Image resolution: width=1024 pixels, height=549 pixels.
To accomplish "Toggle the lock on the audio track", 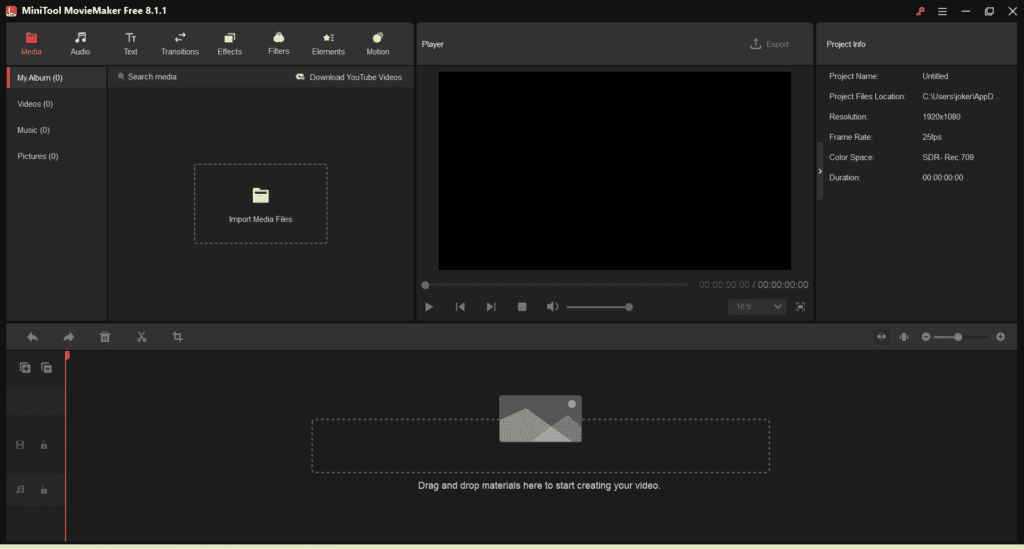I will click(x=44, y=490).
